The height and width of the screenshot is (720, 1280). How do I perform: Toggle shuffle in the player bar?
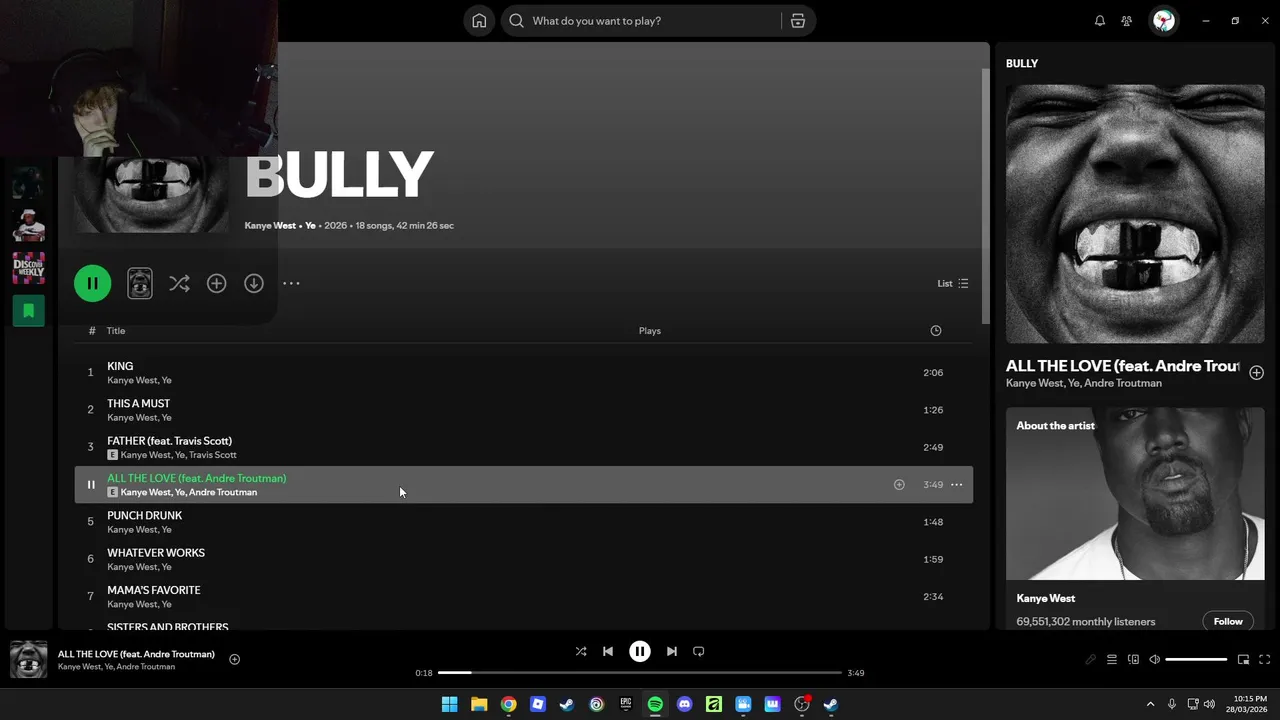[x=581, y=651]
